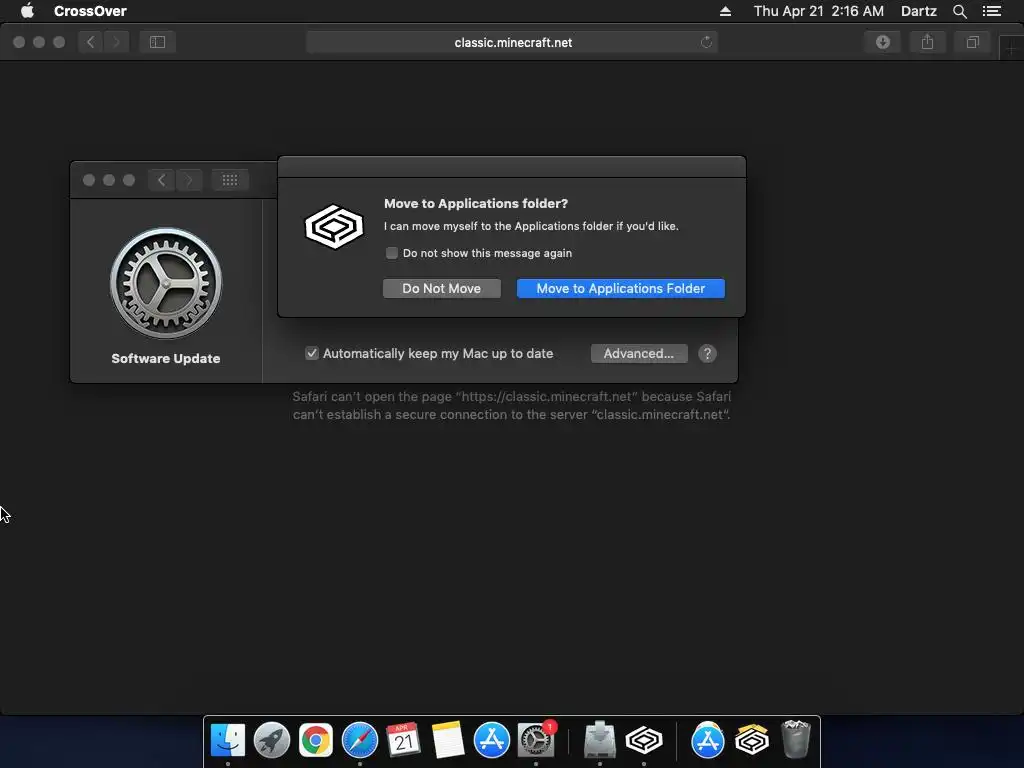Open Trash from the dock
This screenshot has width=1024, height=768.
(x=795, y=741)
